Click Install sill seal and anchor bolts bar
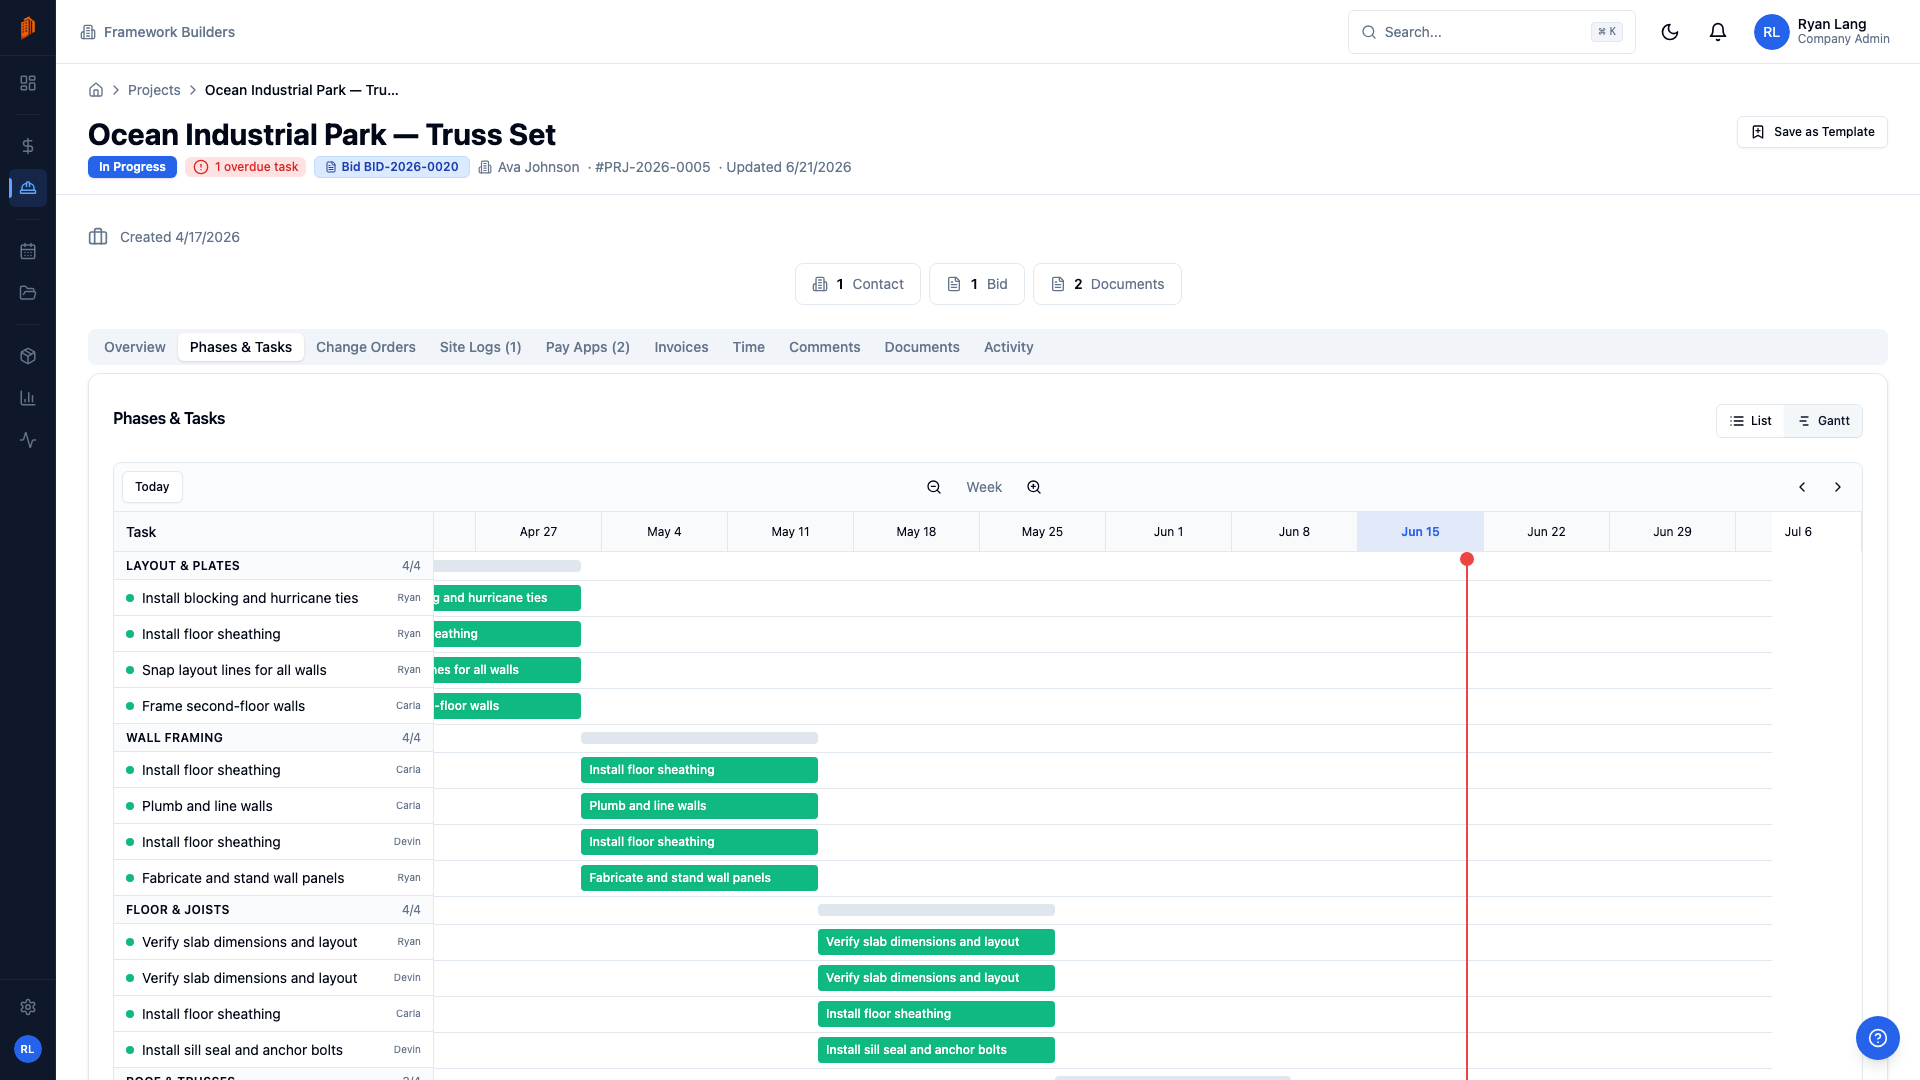1920x1080 pixels. pyautogui.click(x=936, y=1050)
